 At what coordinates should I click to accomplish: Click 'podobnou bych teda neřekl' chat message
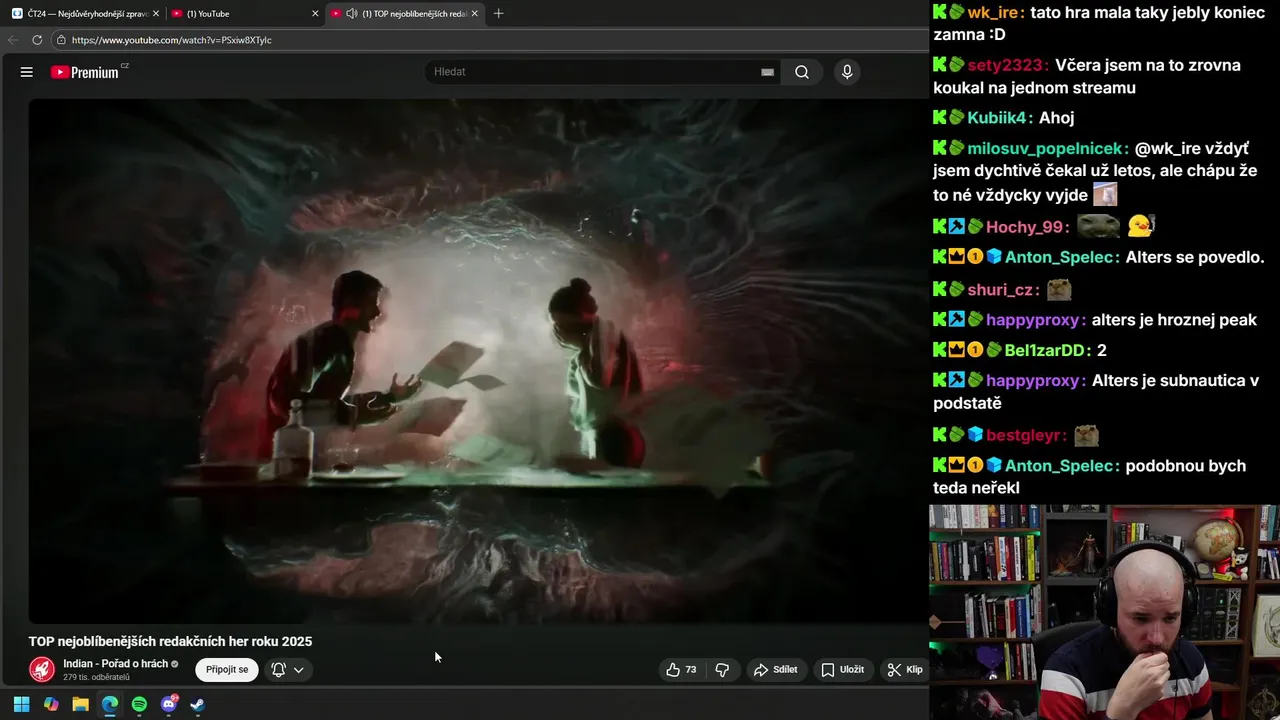pyautogui.click(x=1090, y=477)
